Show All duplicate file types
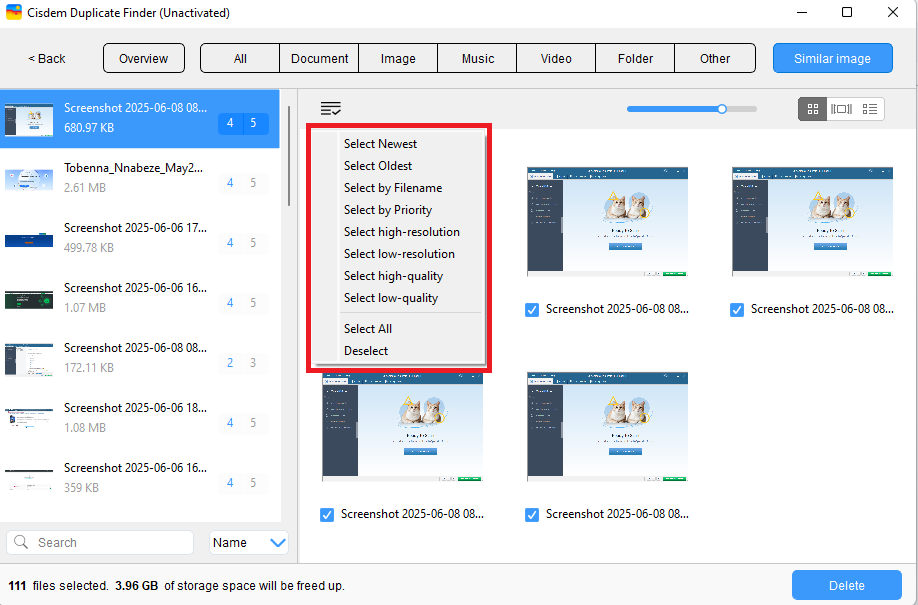This screenshot has width=918, height=605. tap(240, 58)
